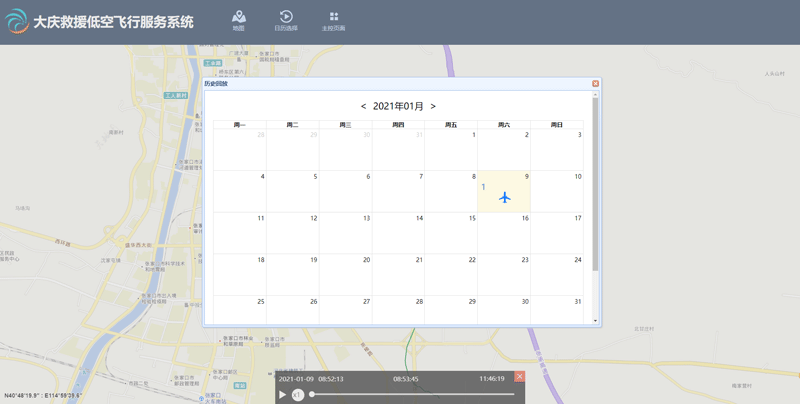Open the 地图 map view icon
800x404 pixels.
pos(238,20)
